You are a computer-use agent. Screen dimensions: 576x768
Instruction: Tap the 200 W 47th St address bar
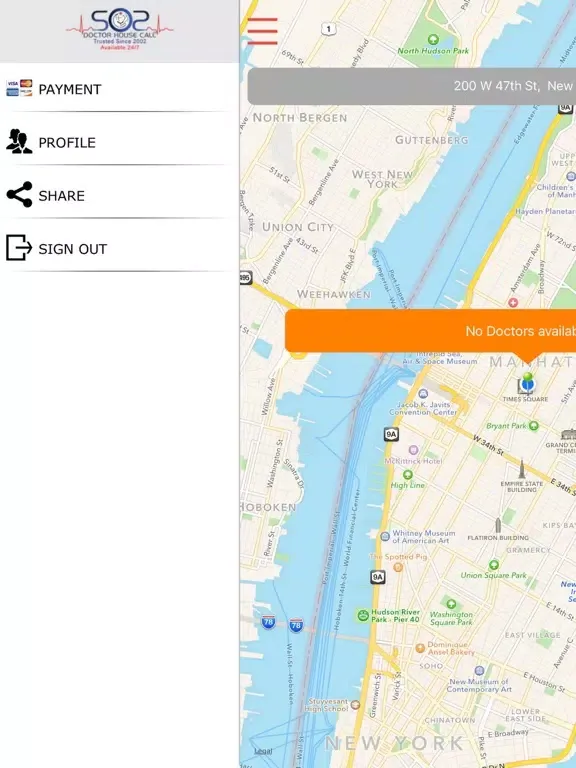(411, 86)
